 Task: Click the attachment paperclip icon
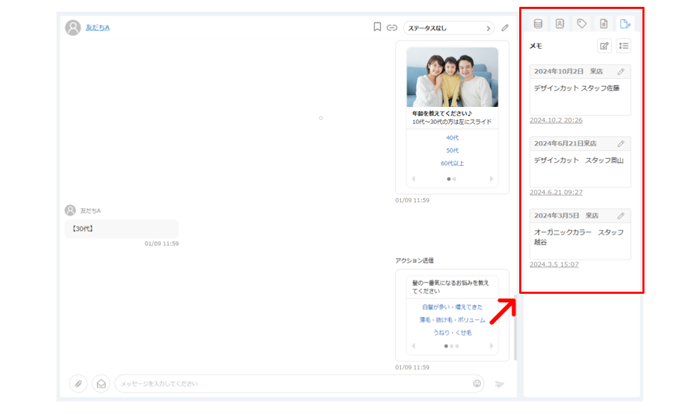[78, 384]
